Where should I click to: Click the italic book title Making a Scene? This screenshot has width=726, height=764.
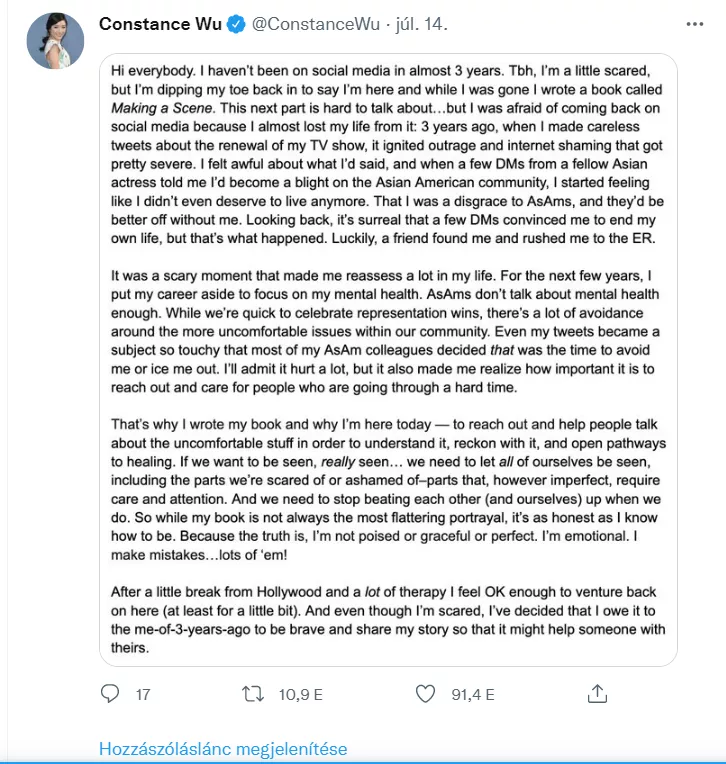161,108
